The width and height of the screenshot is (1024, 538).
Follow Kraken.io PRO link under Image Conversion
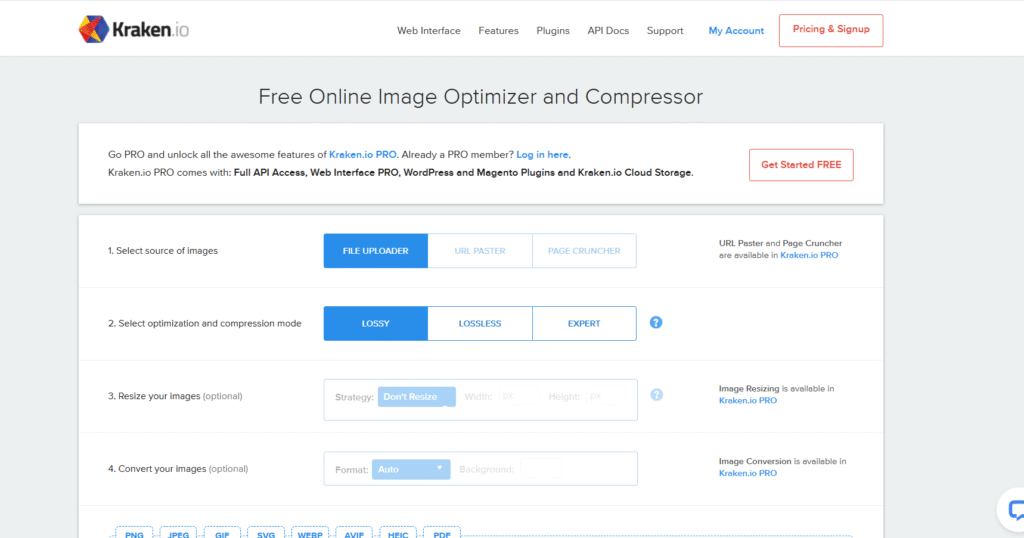[x=748, y=473]
